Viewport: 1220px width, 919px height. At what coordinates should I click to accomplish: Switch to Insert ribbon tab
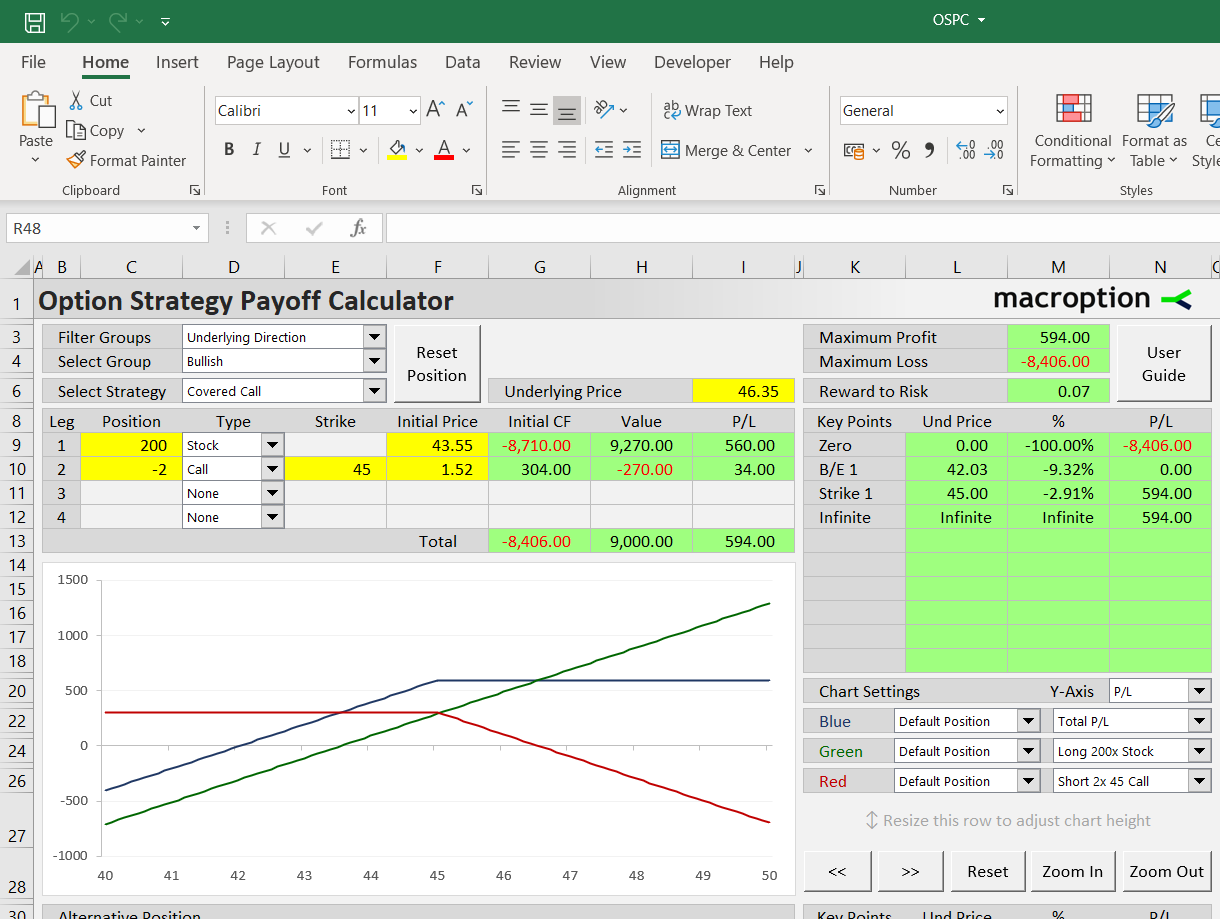point(177,62)
